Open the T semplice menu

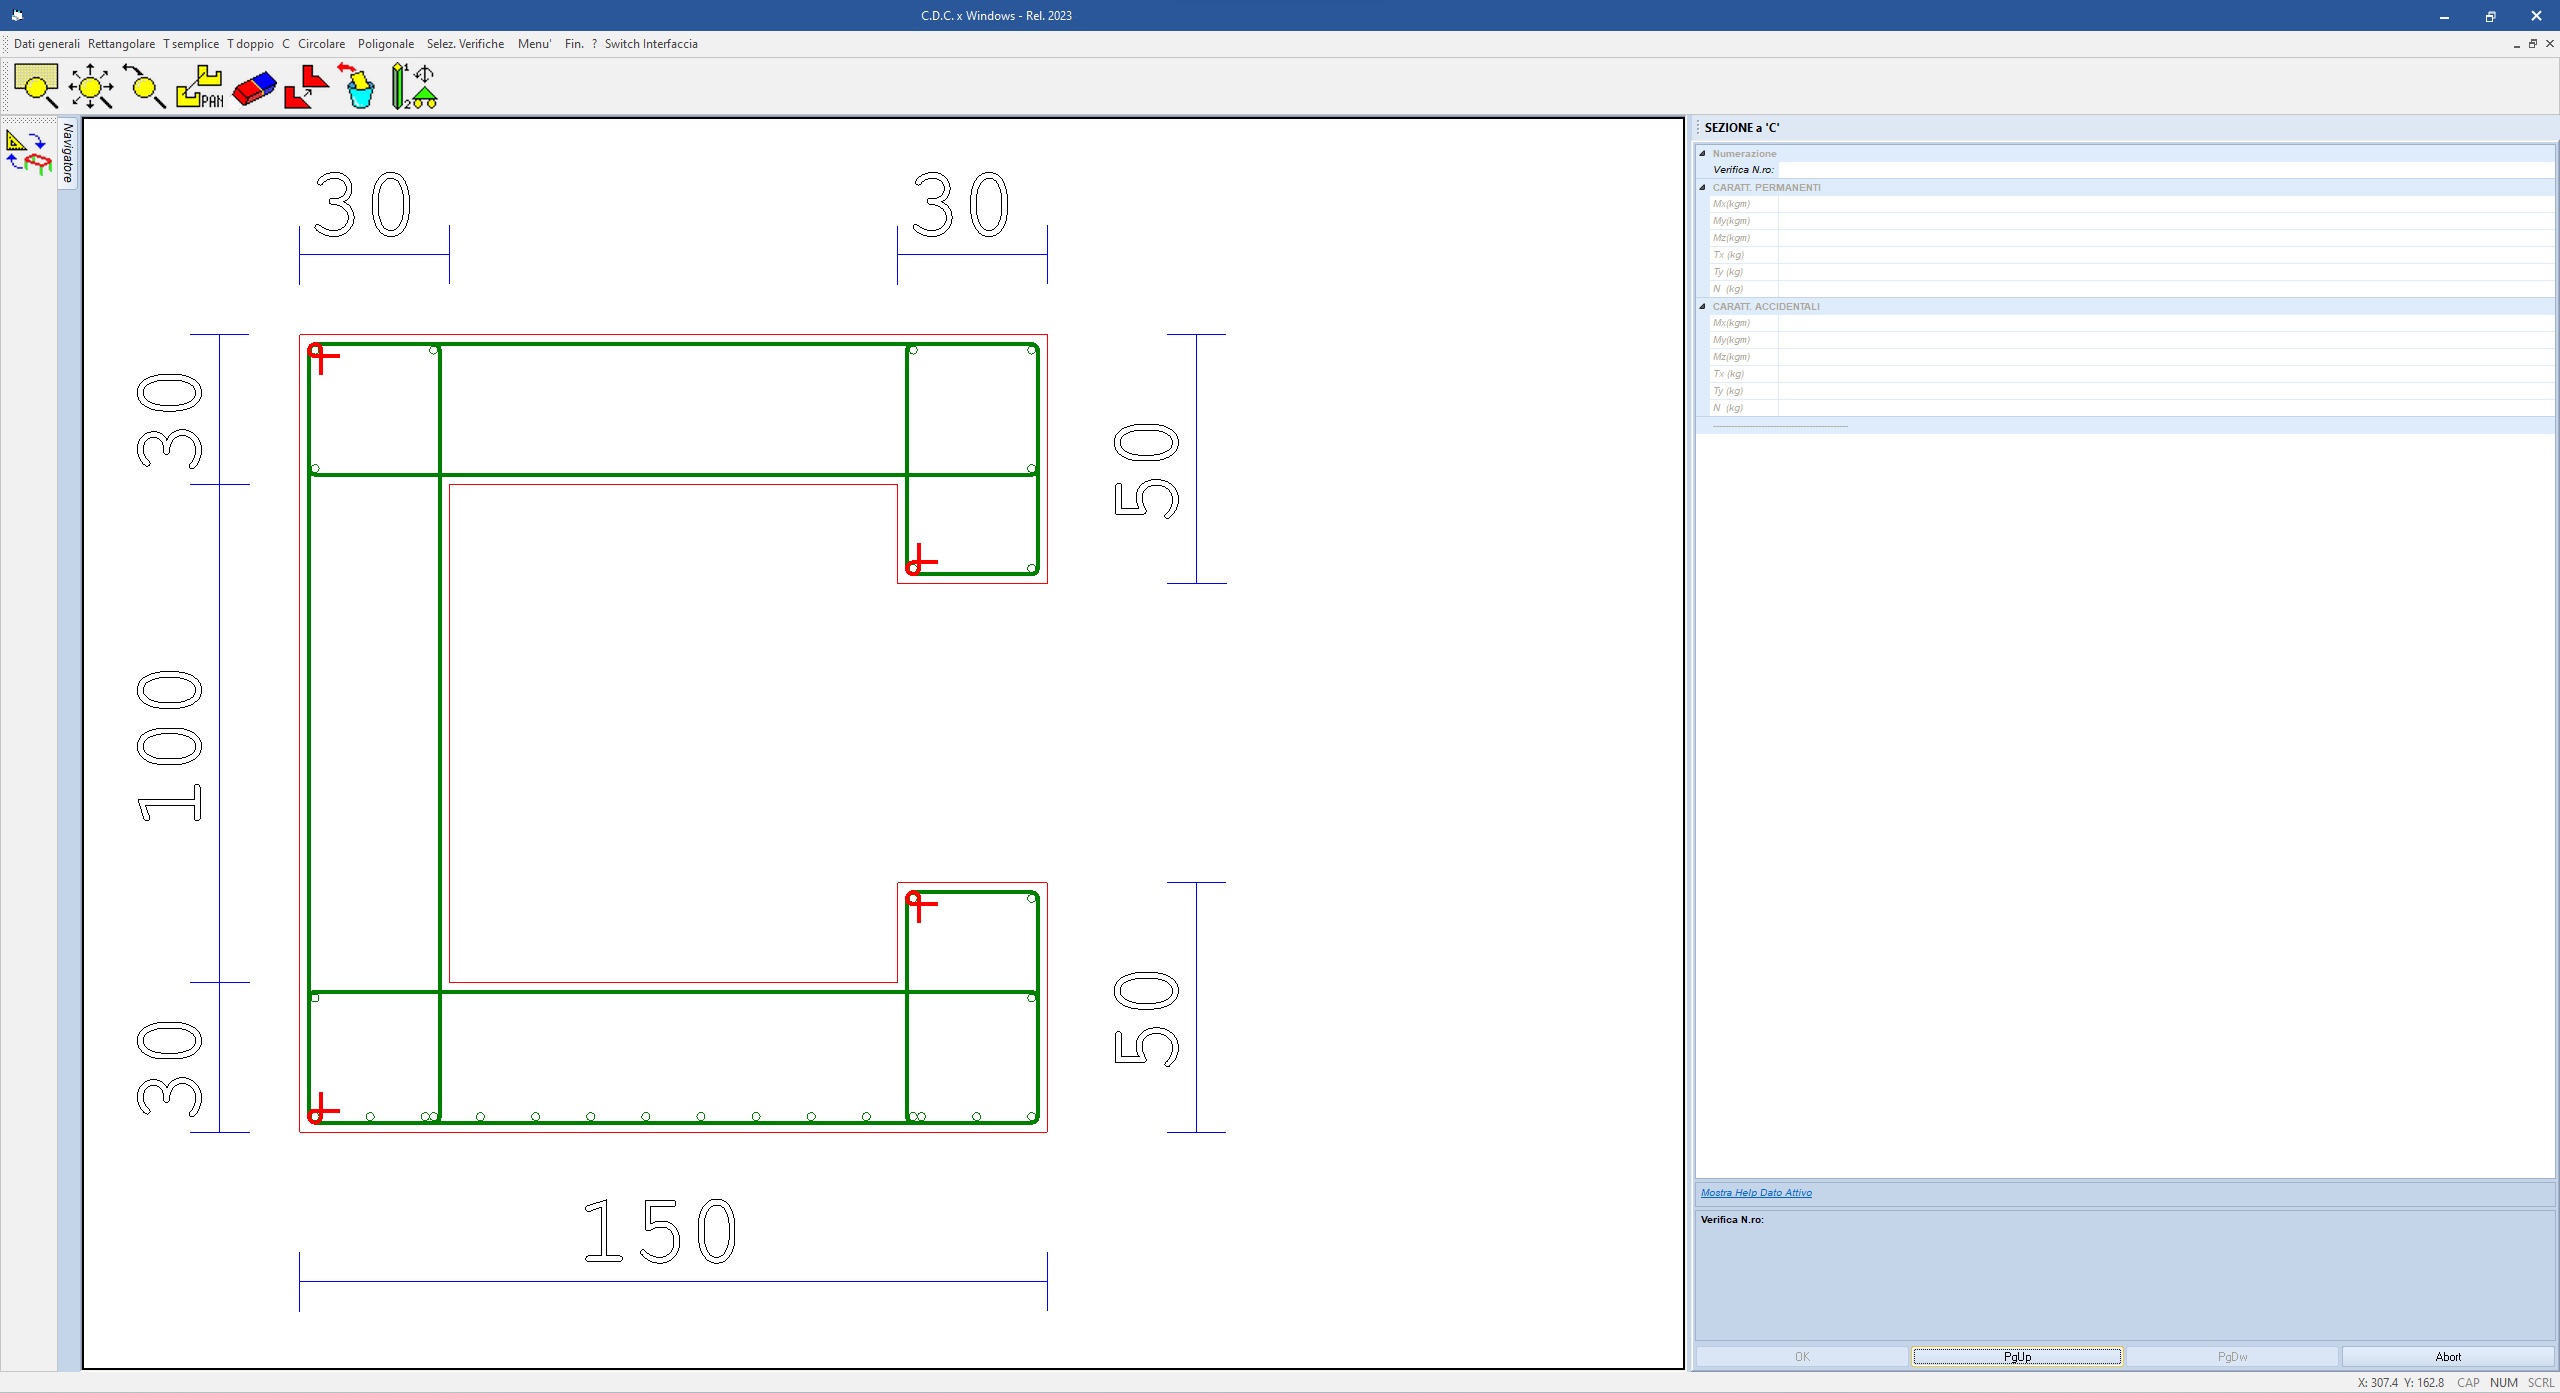[x=191, y=44]
